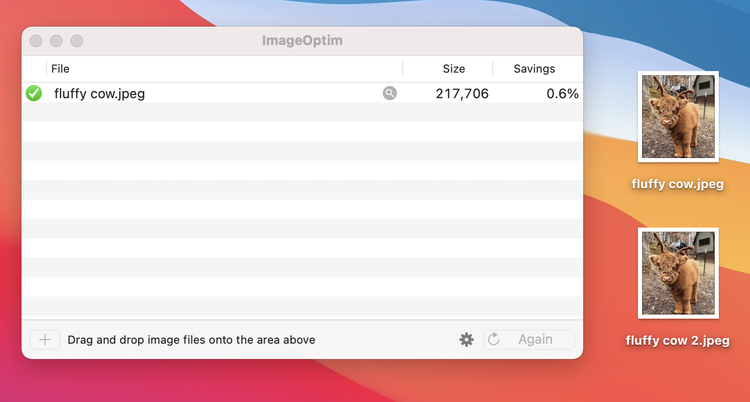Select the fluffy cow 2.jpeg desktop thumbnail
The width and height of the screenshot is (750, 402).
(678, 273)
